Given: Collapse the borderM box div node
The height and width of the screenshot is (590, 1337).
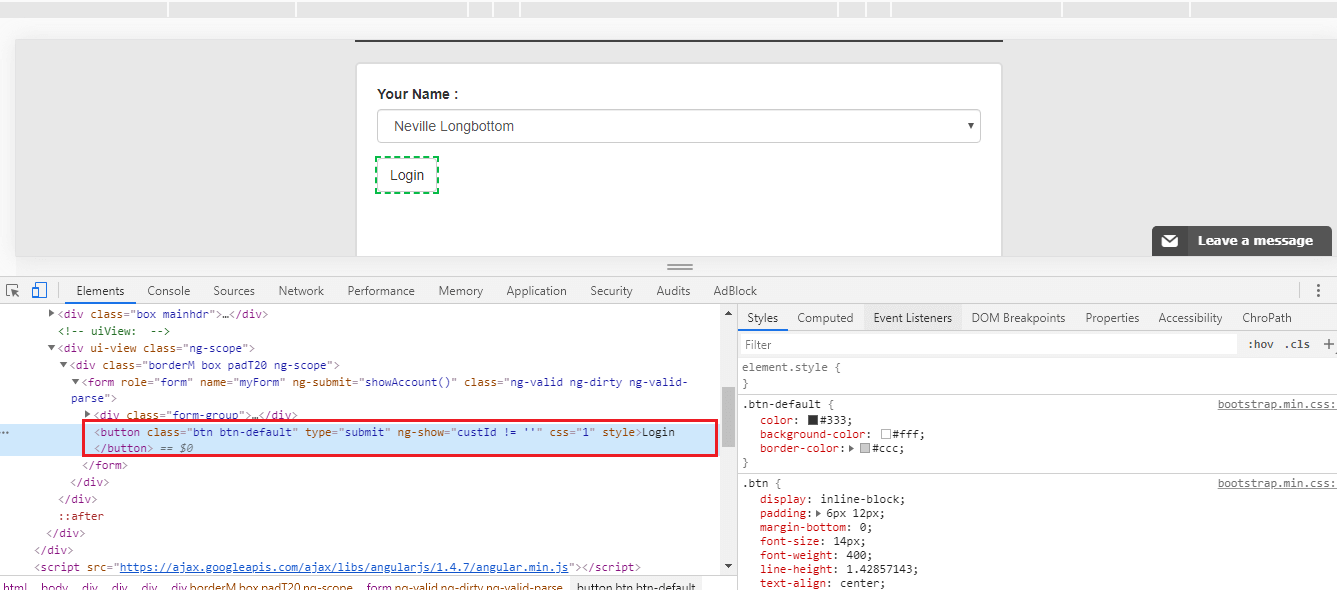Looking at the screenshot, I should pyautogui.click(x=64, y=365).
